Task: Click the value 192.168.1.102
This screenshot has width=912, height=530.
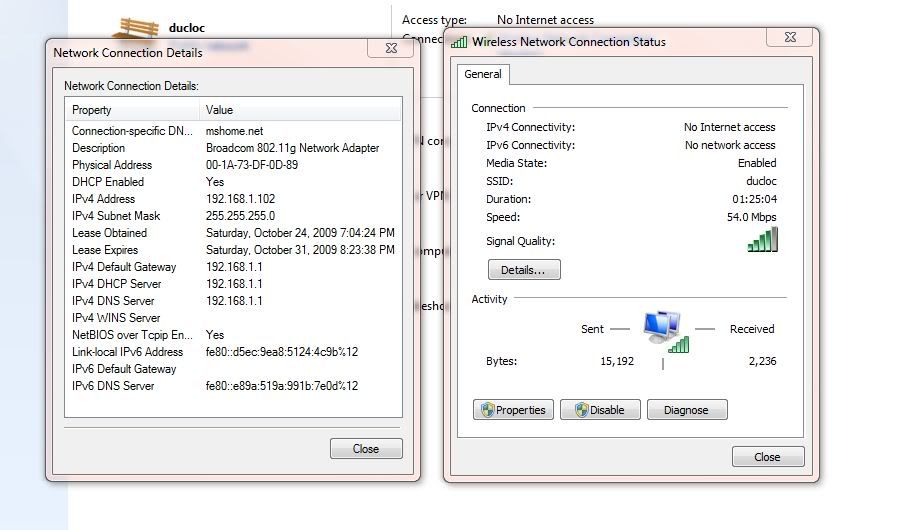Action: 240,199
